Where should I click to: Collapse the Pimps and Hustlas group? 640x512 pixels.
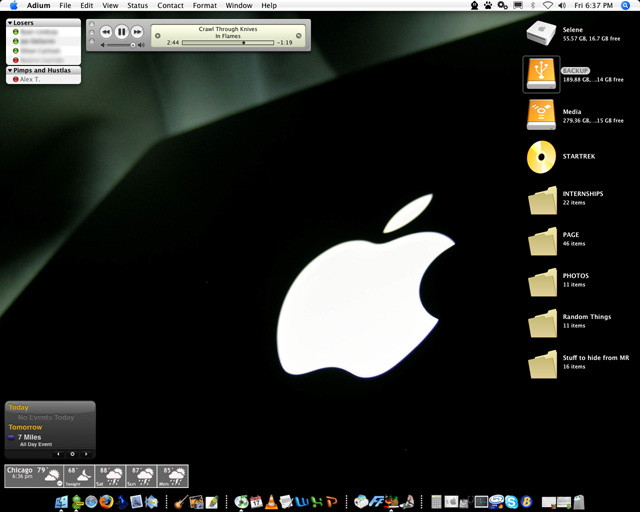click(x=10, y=70)
